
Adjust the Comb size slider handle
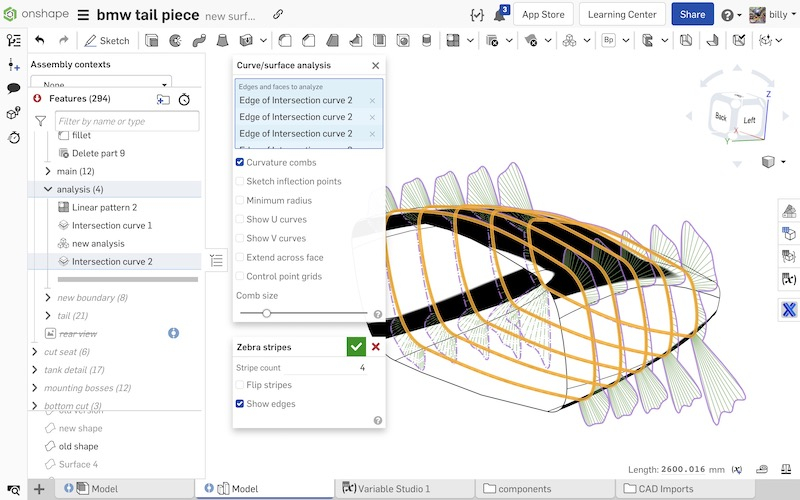coord(266,313)
